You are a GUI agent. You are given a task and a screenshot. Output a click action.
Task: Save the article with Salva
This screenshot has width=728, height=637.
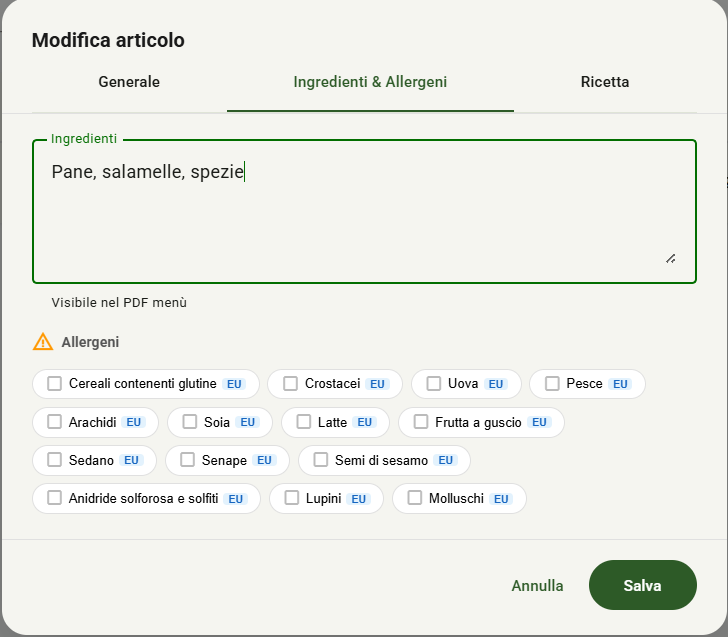point(643,585)
